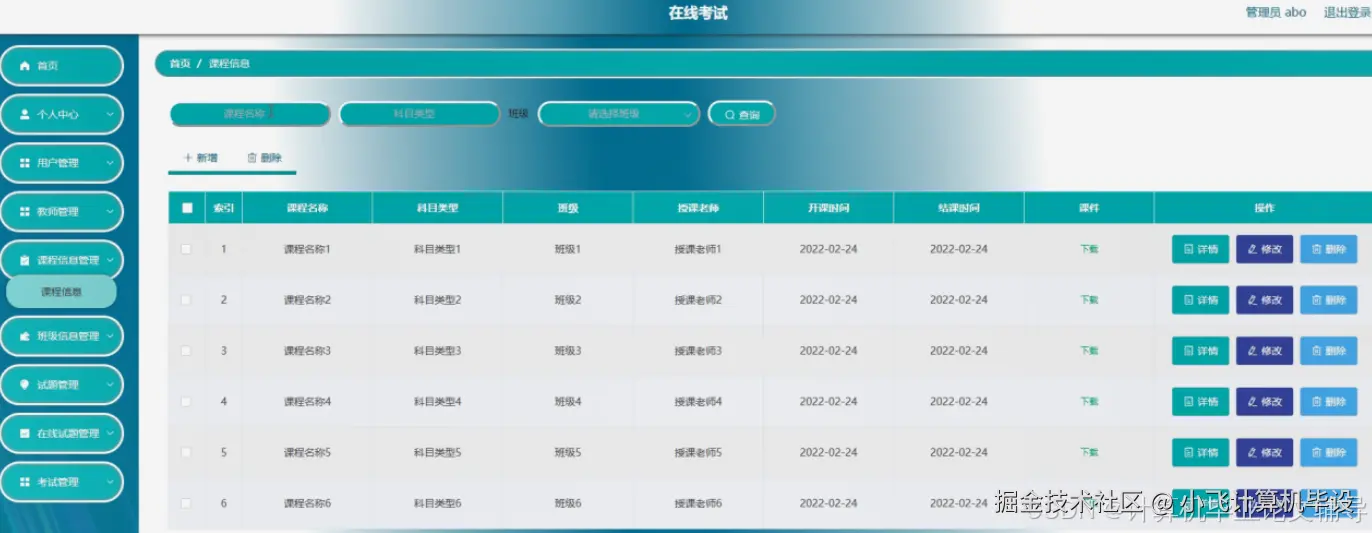Tick the checkbox for row 课程名称3

point(186,351)
